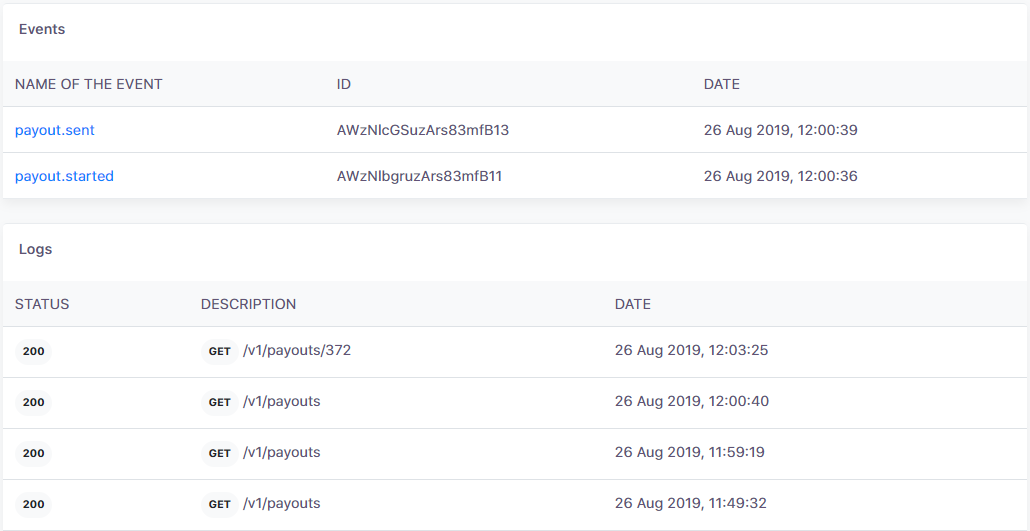Click the Logs section title
1030x531 pixels.
[x=35, y=249]
